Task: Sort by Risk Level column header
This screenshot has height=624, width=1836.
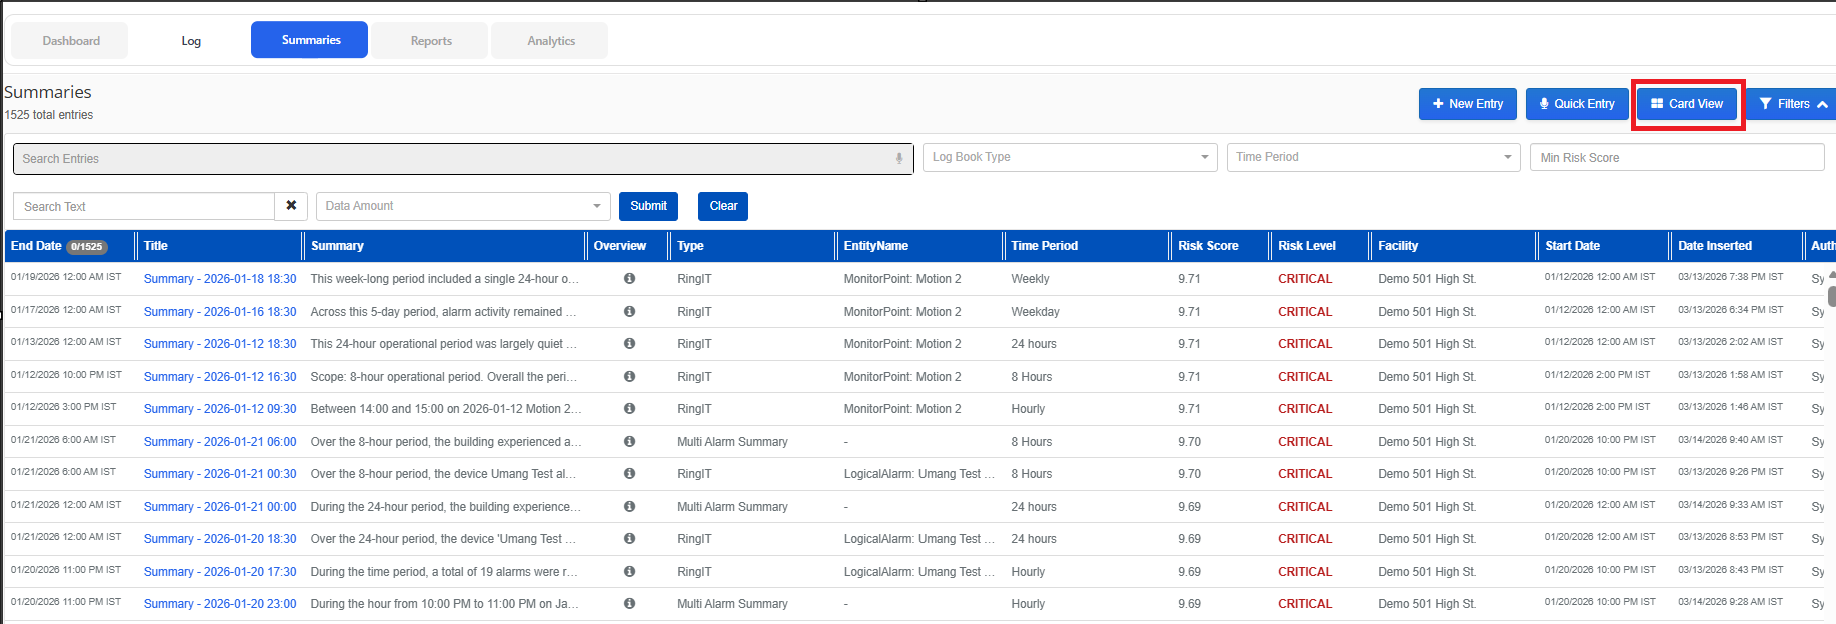Action: [1307, 246]
